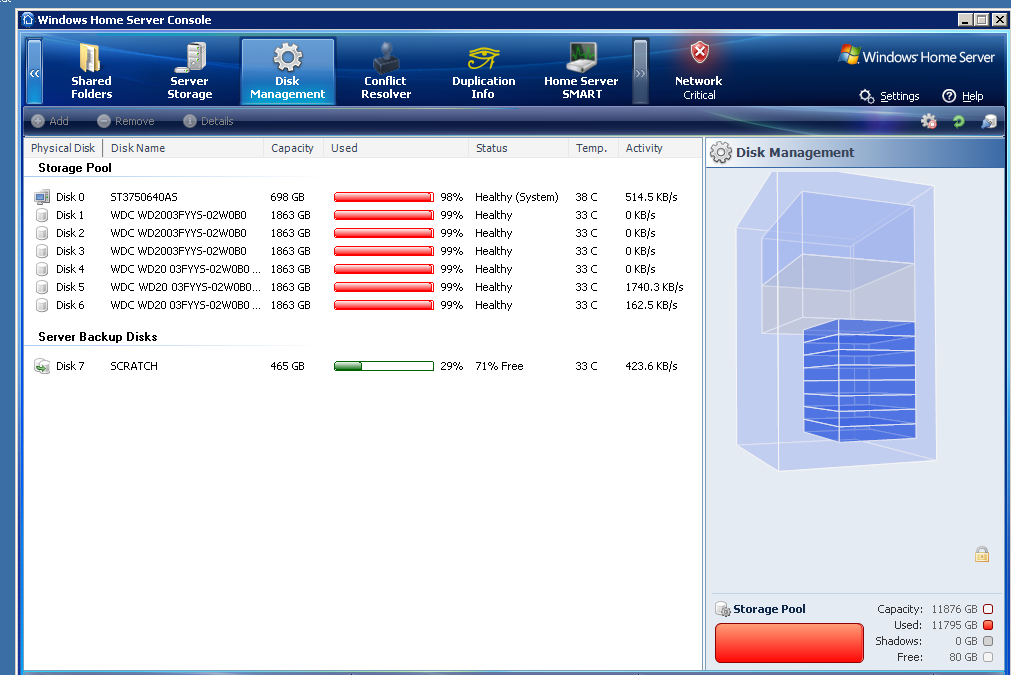Click the Disk 3 drive icon
The width and height of the screenshot is (1011, 675).
[42, 251]
